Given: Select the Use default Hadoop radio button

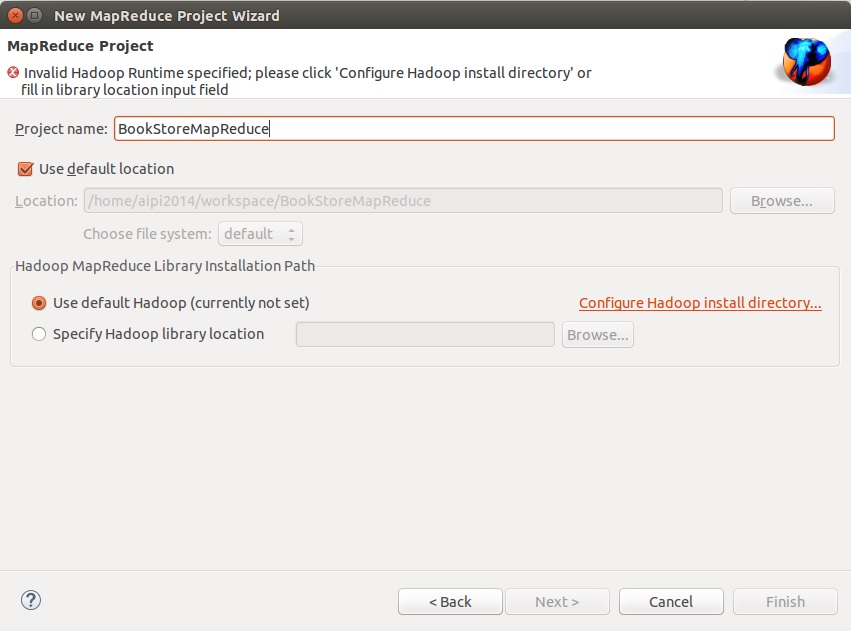Looking at the screenshot, I should 39,303.
